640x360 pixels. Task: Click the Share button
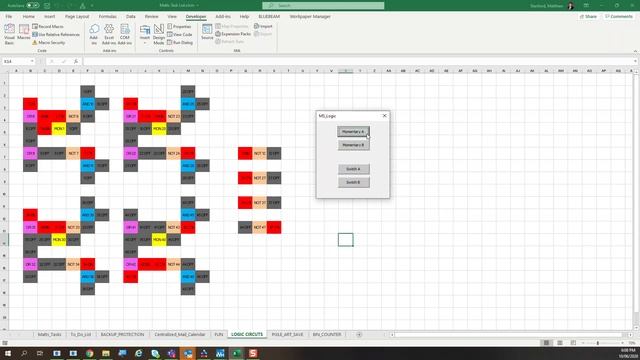point(588,17)
